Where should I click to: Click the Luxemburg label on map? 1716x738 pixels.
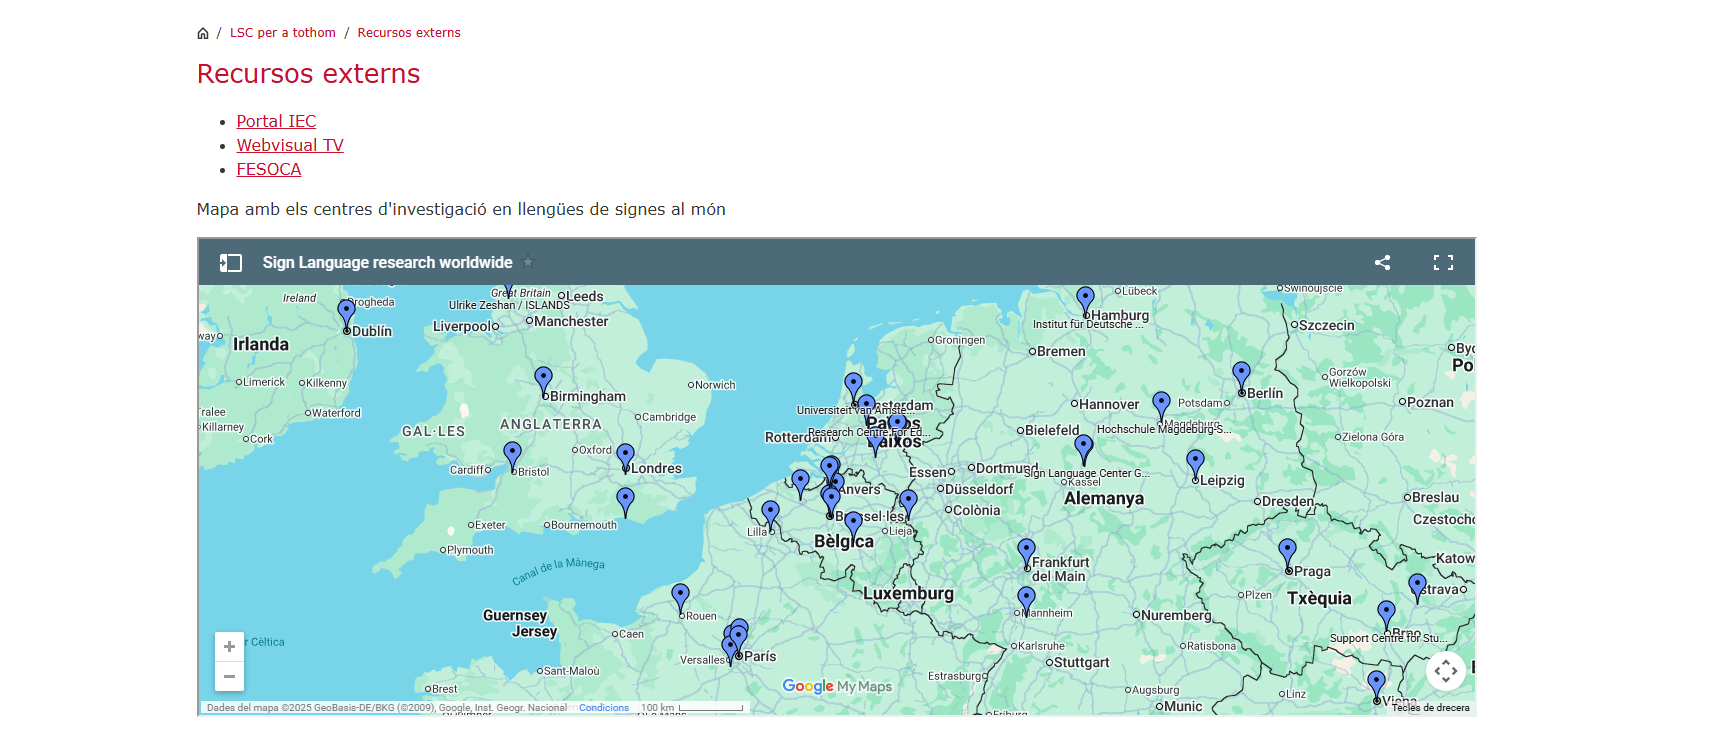click(x=908, y=594)
